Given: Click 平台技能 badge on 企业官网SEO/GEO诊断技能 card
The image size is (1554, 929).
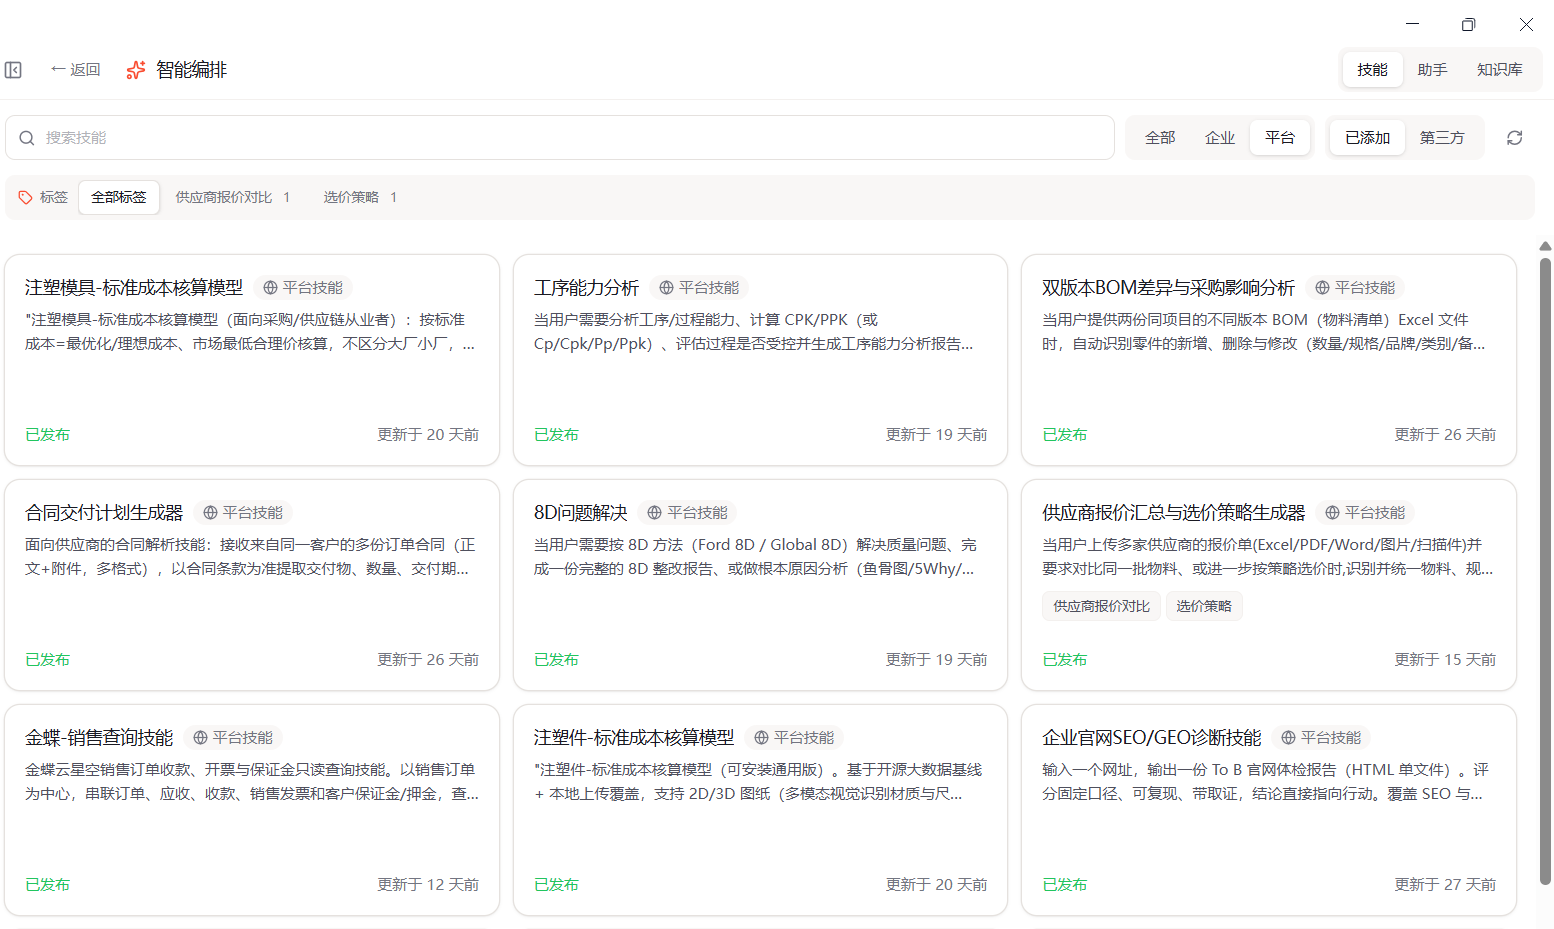Looking at the screenshot, I should point(1321,738).
